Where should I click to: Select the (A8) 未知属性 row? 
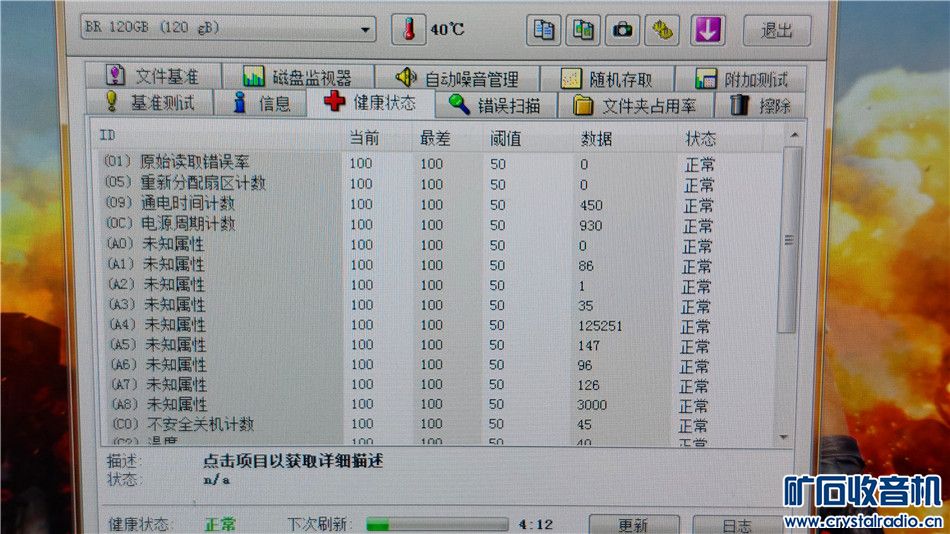coord(439,404)
